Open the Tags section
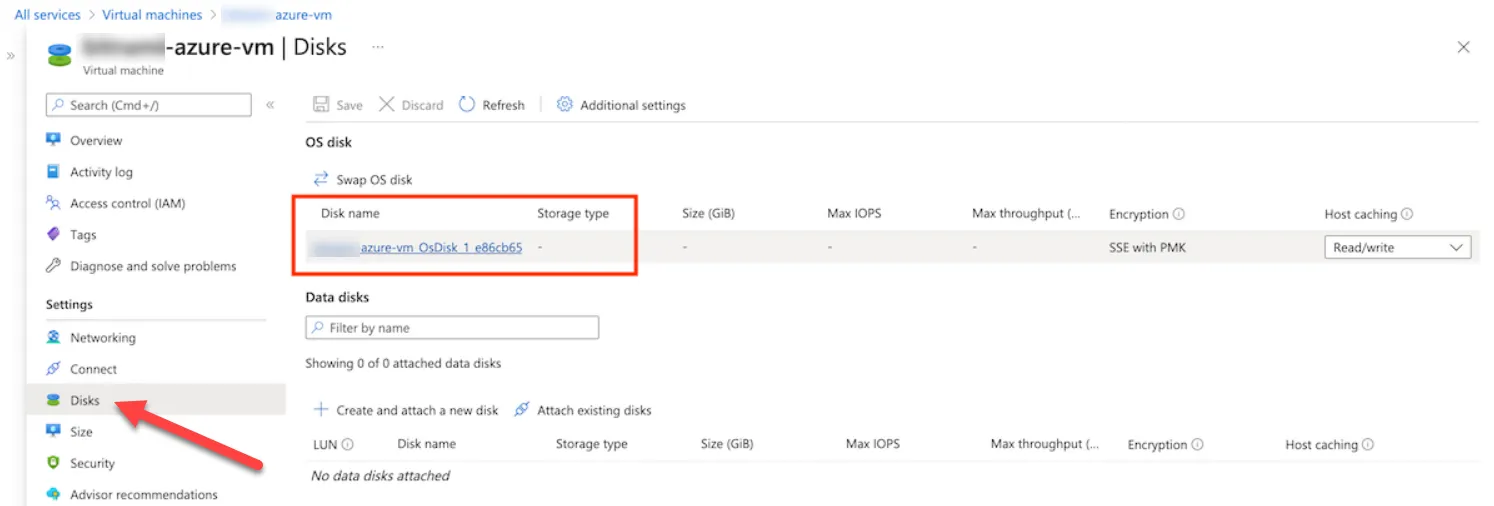The image size is (1494, 506). coord(83,235)
